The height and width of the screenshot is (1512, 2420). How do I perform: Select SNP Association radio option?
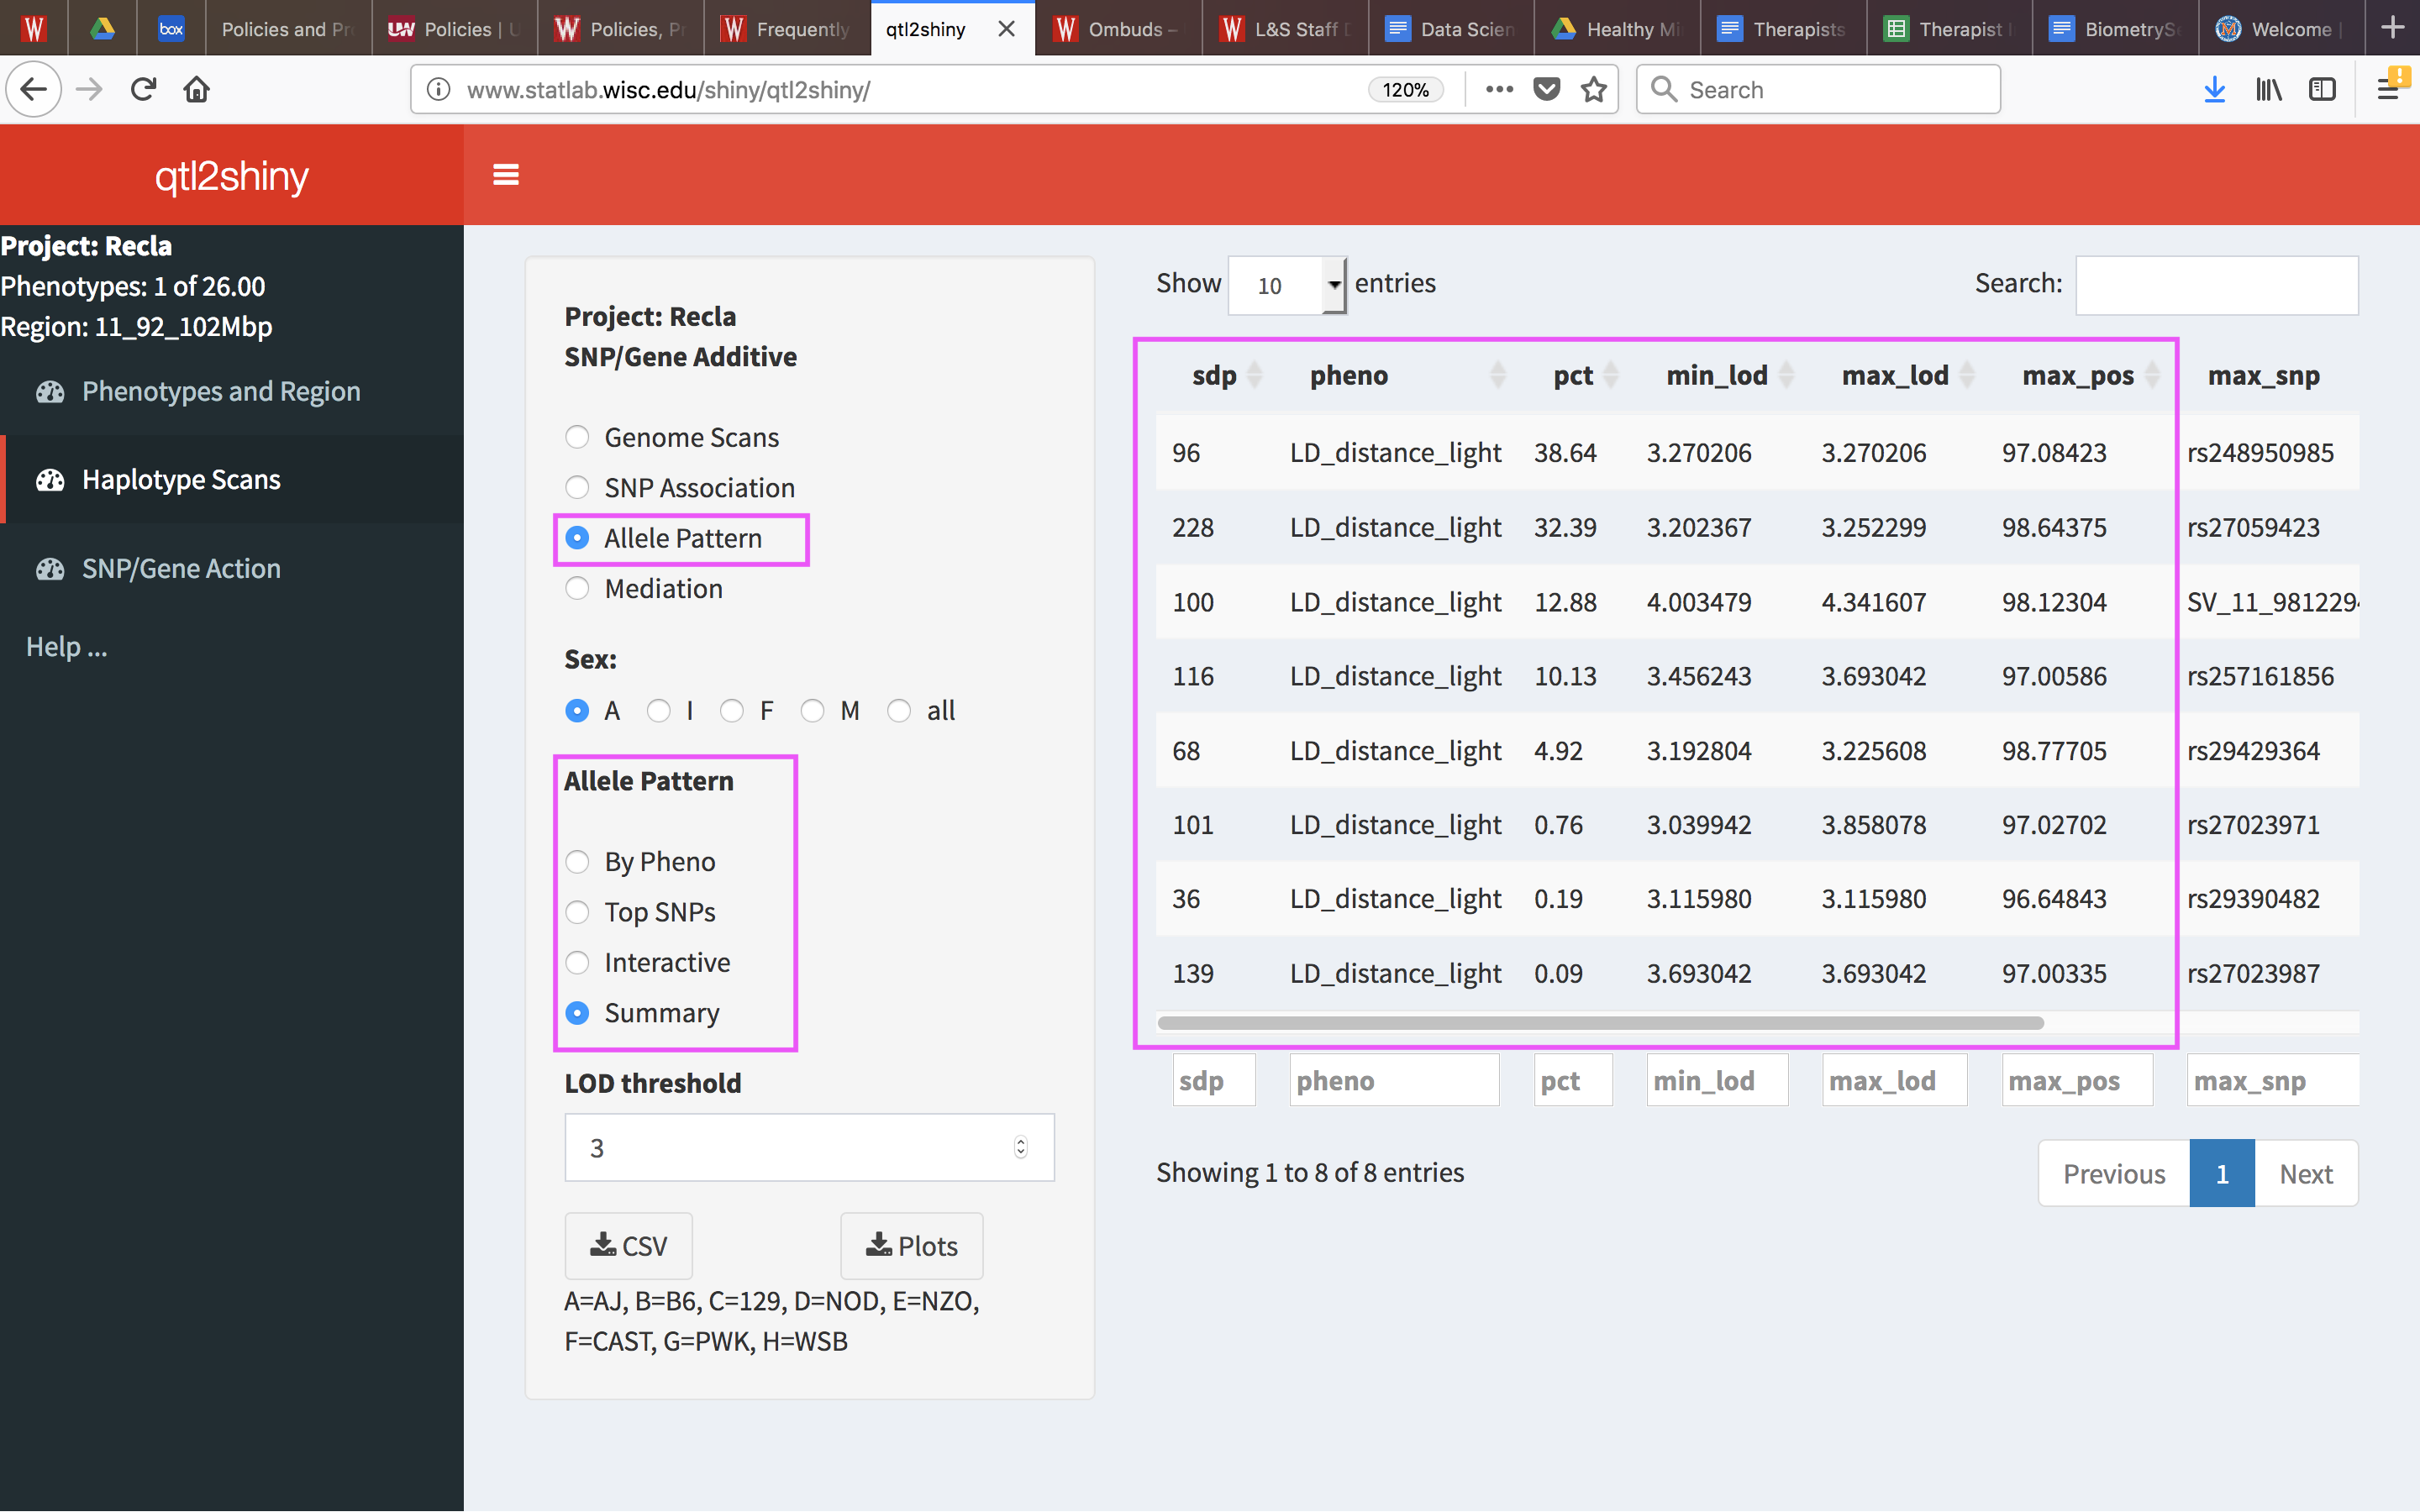pyautogui.click(x=577, y=487)
